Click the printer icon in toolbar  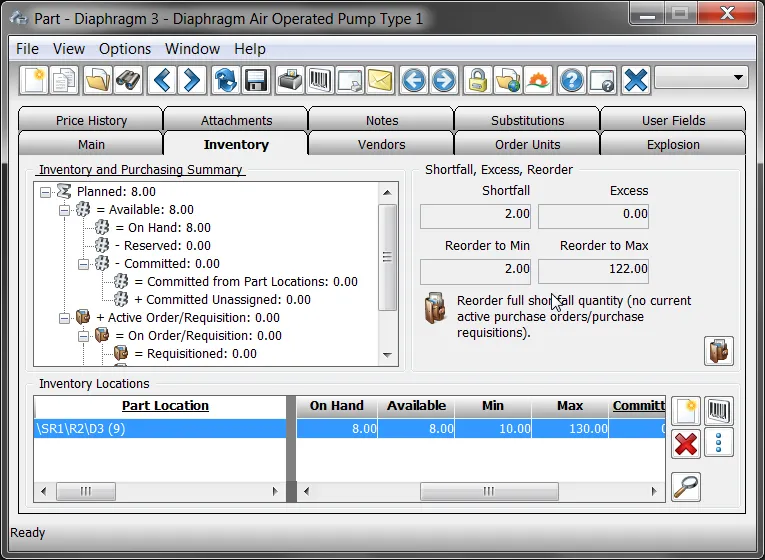(x=290, y=80)
